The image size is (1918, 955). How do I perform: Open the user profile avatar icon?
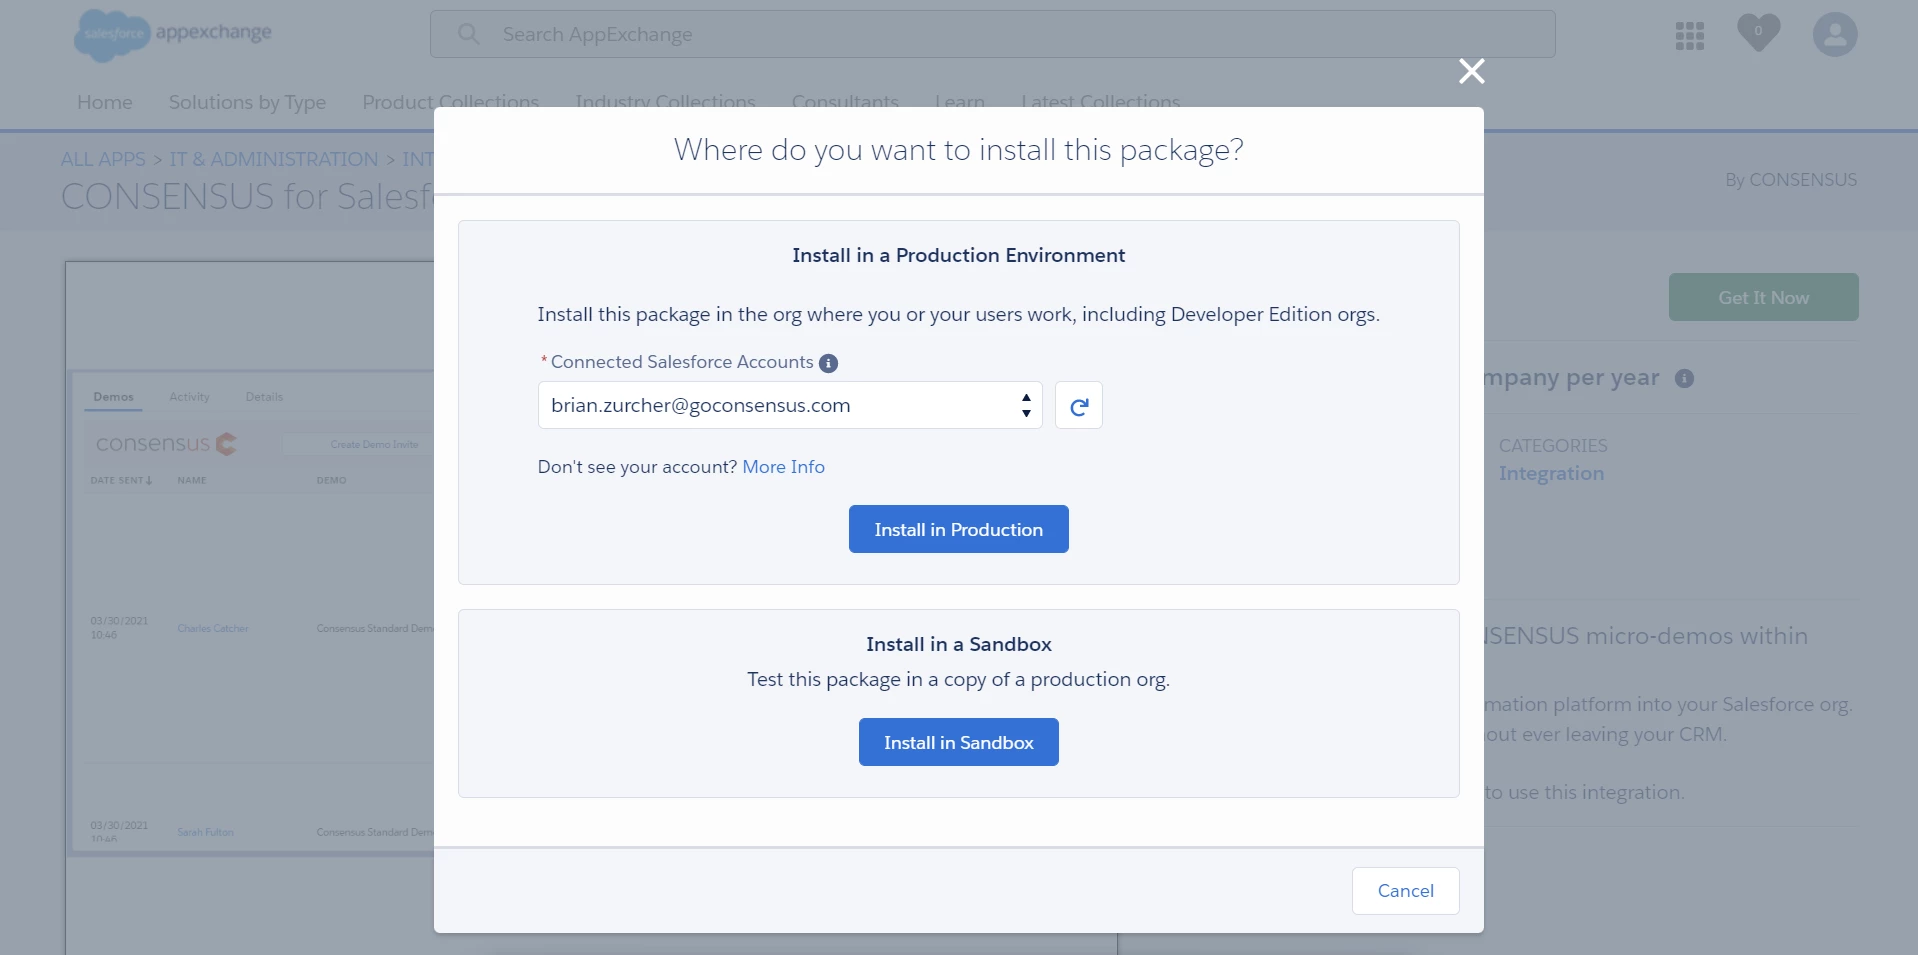pos(1834,35)
